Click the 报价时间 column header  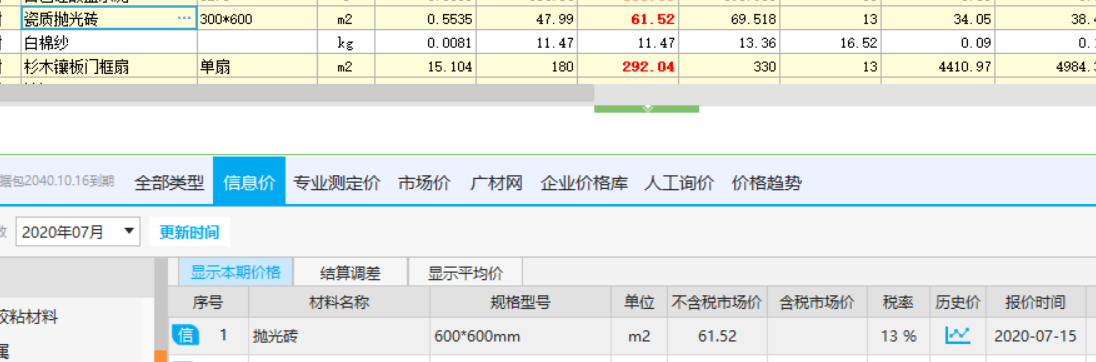click(x=1036, y=303)
